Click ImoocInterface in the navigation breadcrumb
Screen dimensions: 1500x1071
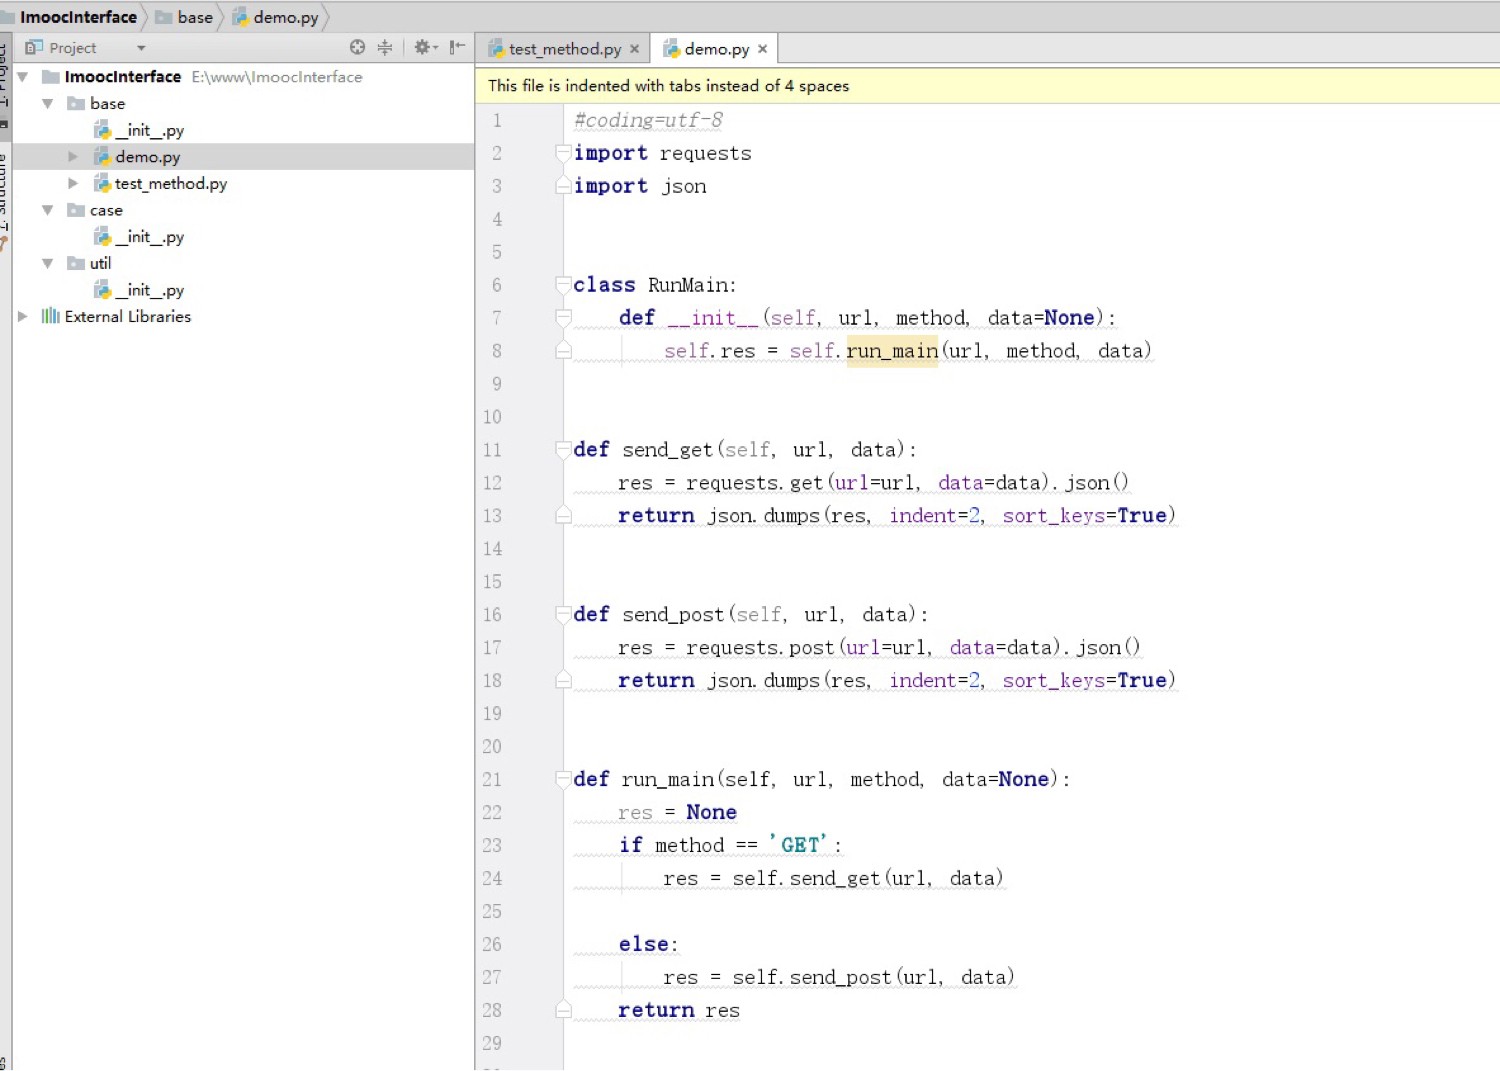pyautogui.click(x=78, y=17)
